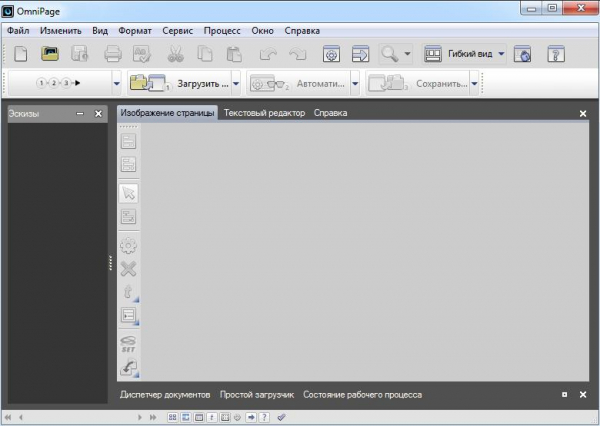
Task: Open Диспетчер документов tab
Action: [165, 395]
